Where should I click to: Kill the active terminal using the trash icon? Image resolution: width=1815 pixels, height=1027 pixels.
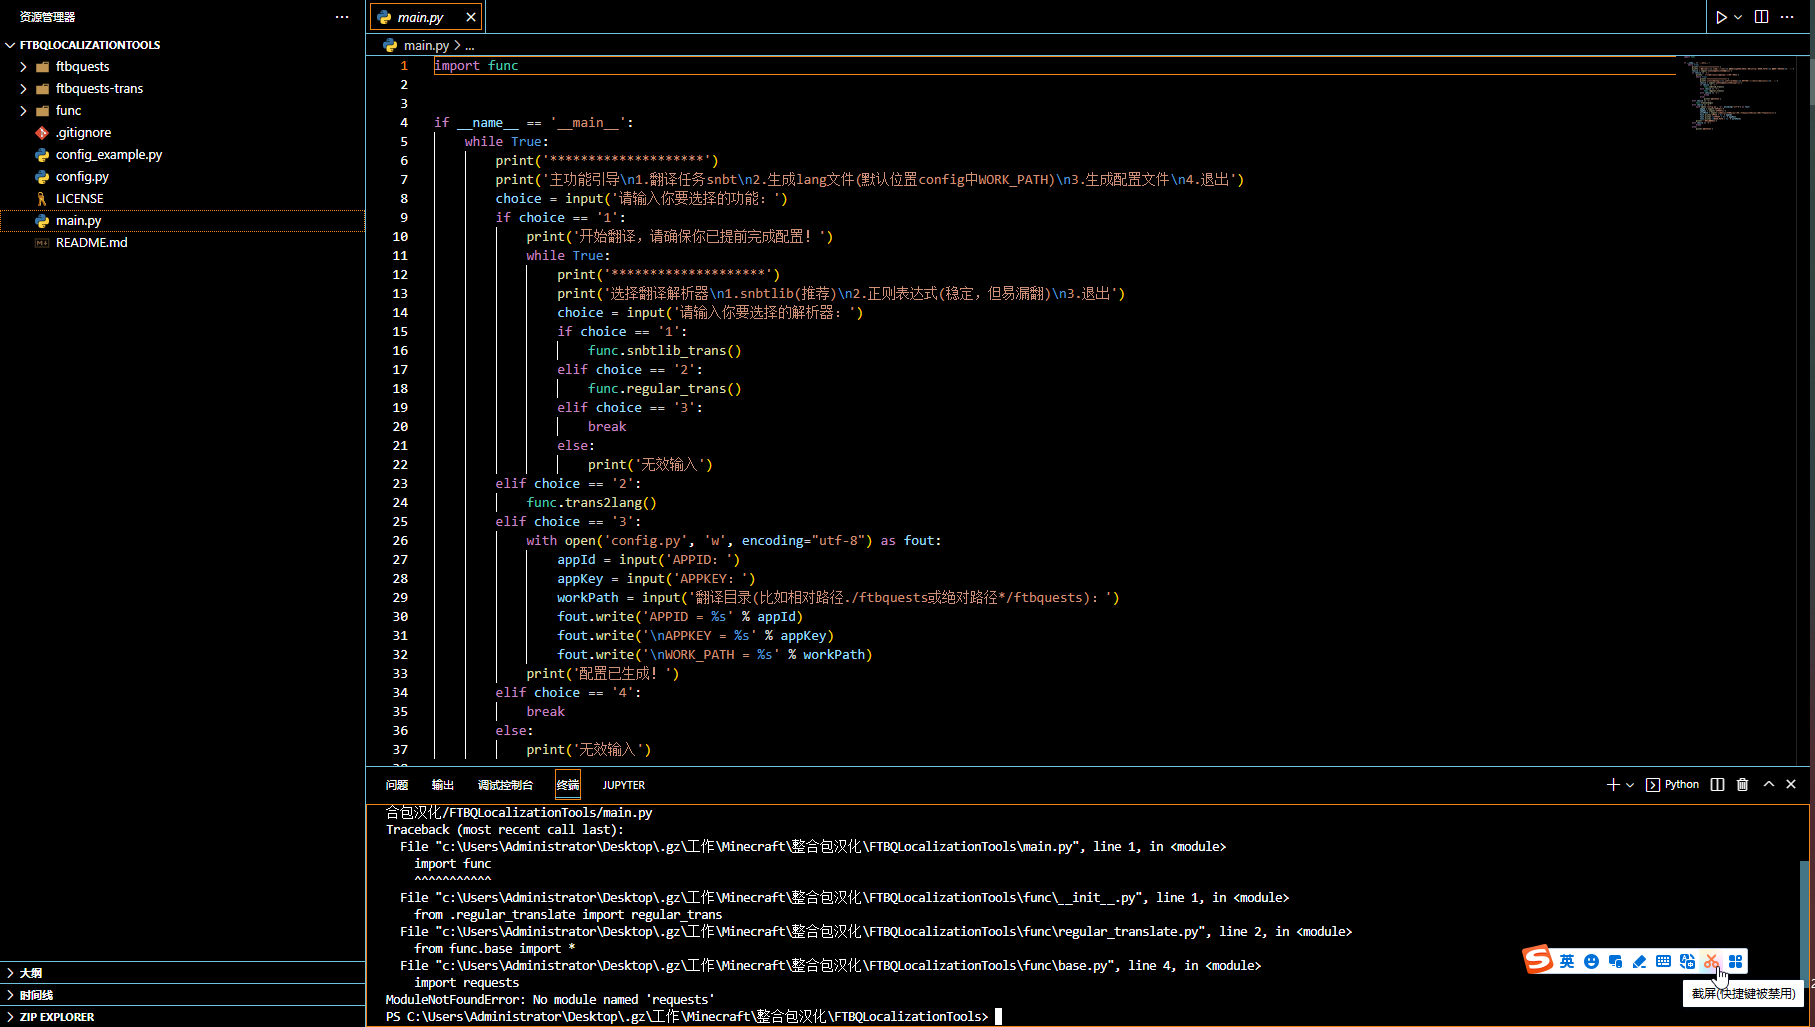point(1742,784)
